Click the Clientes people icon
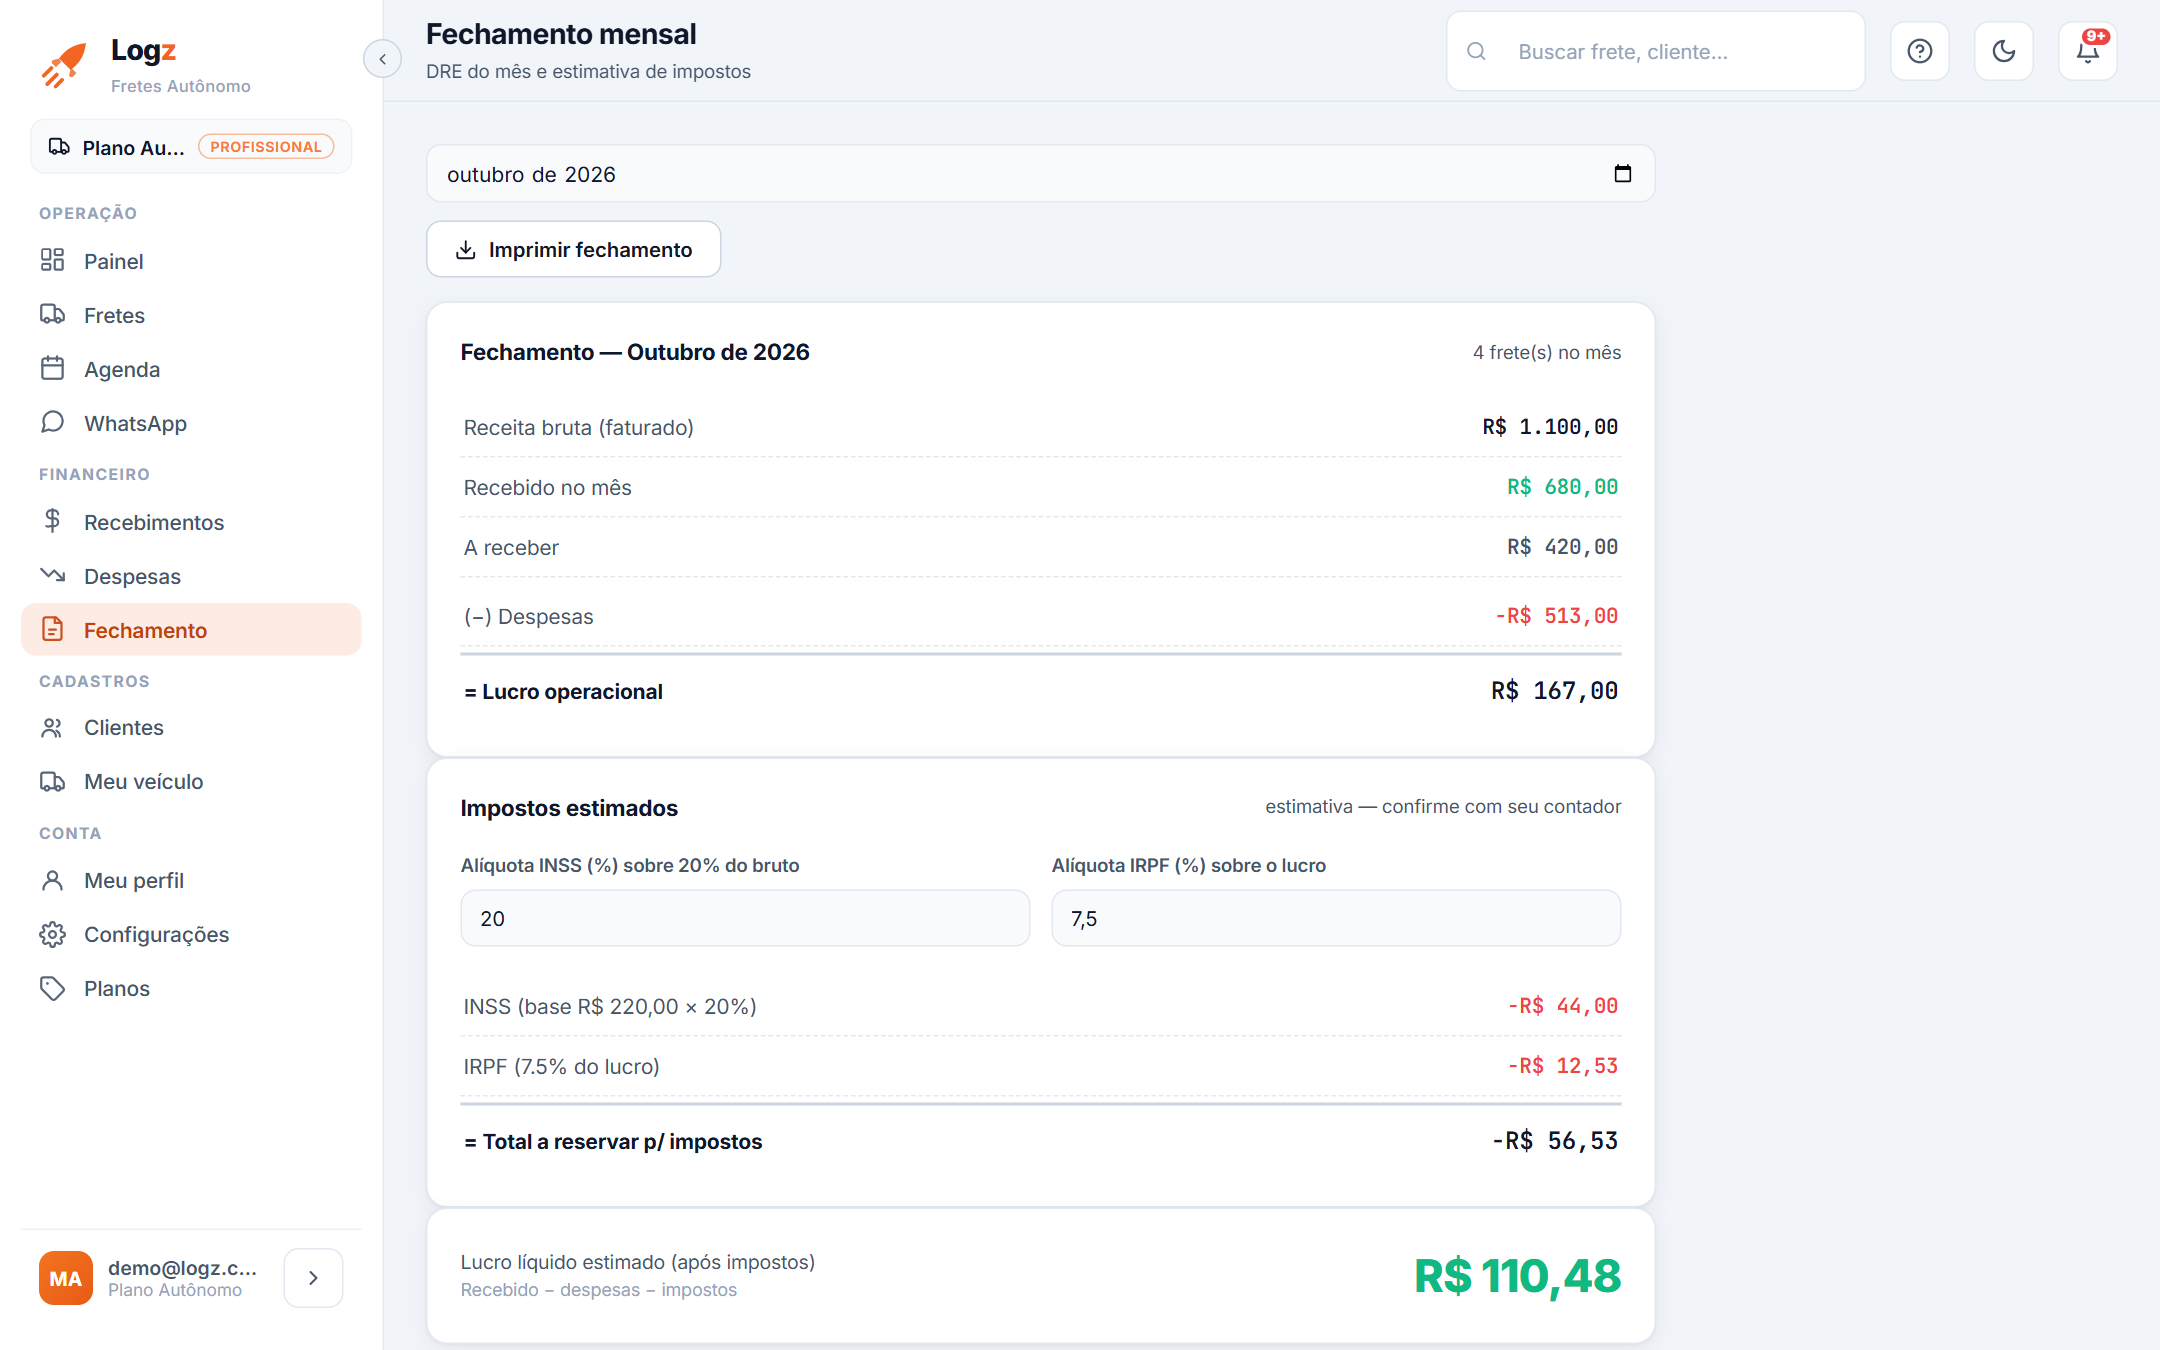 pos(52,727)
